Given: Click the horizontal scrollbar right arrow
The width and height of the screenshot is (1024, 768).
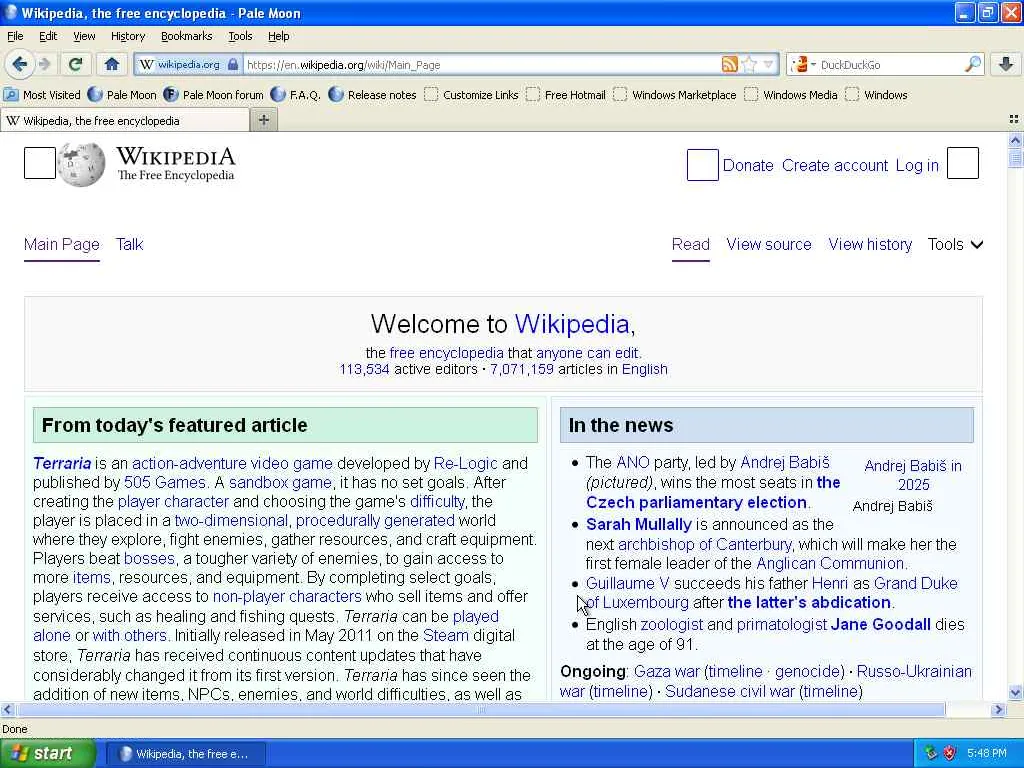Looking at the screenshot, I should pyautogui.click(x=998, y=709).
